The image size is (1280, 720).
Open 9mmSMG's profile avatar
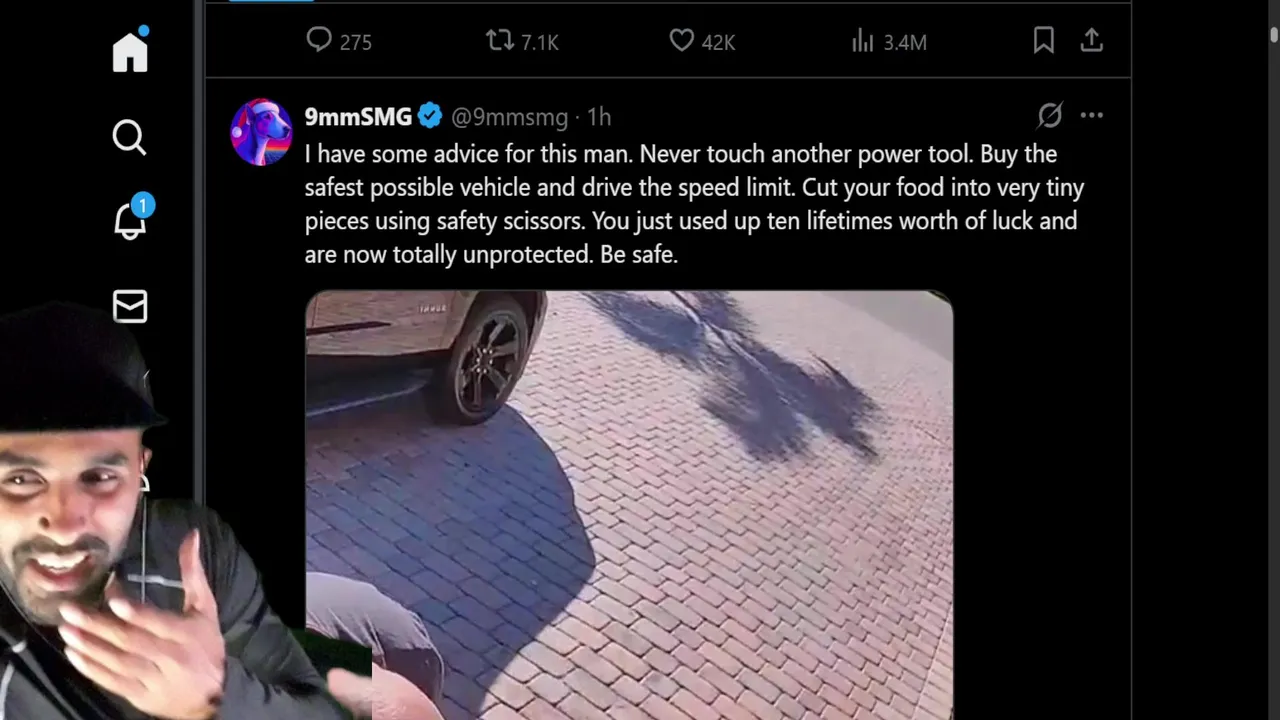(x=261, y=132)
